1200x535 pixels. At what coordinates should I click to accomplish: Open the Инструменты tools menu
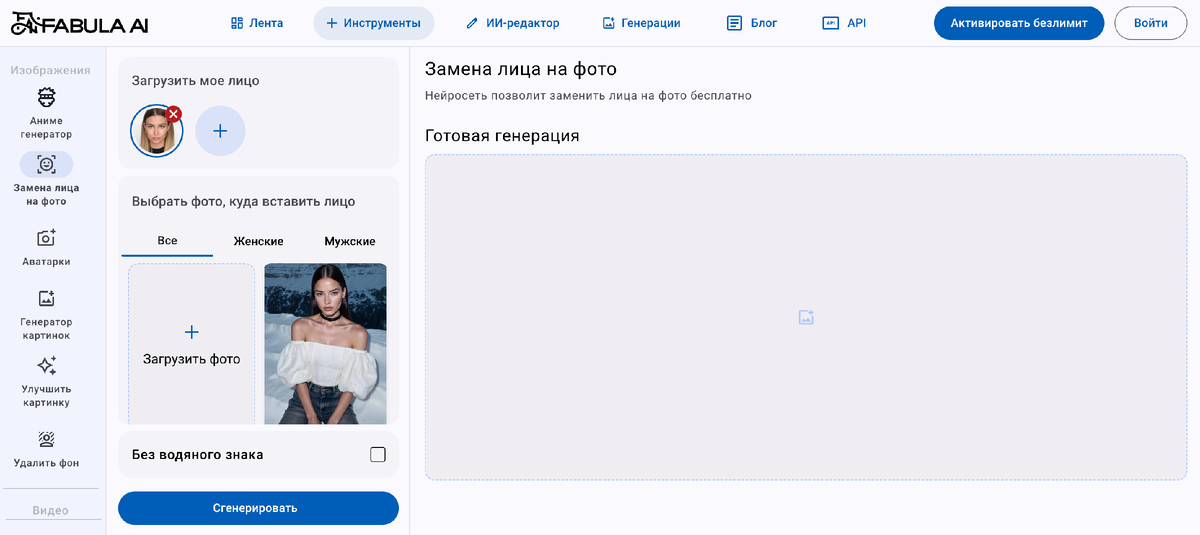coord(374,23)
